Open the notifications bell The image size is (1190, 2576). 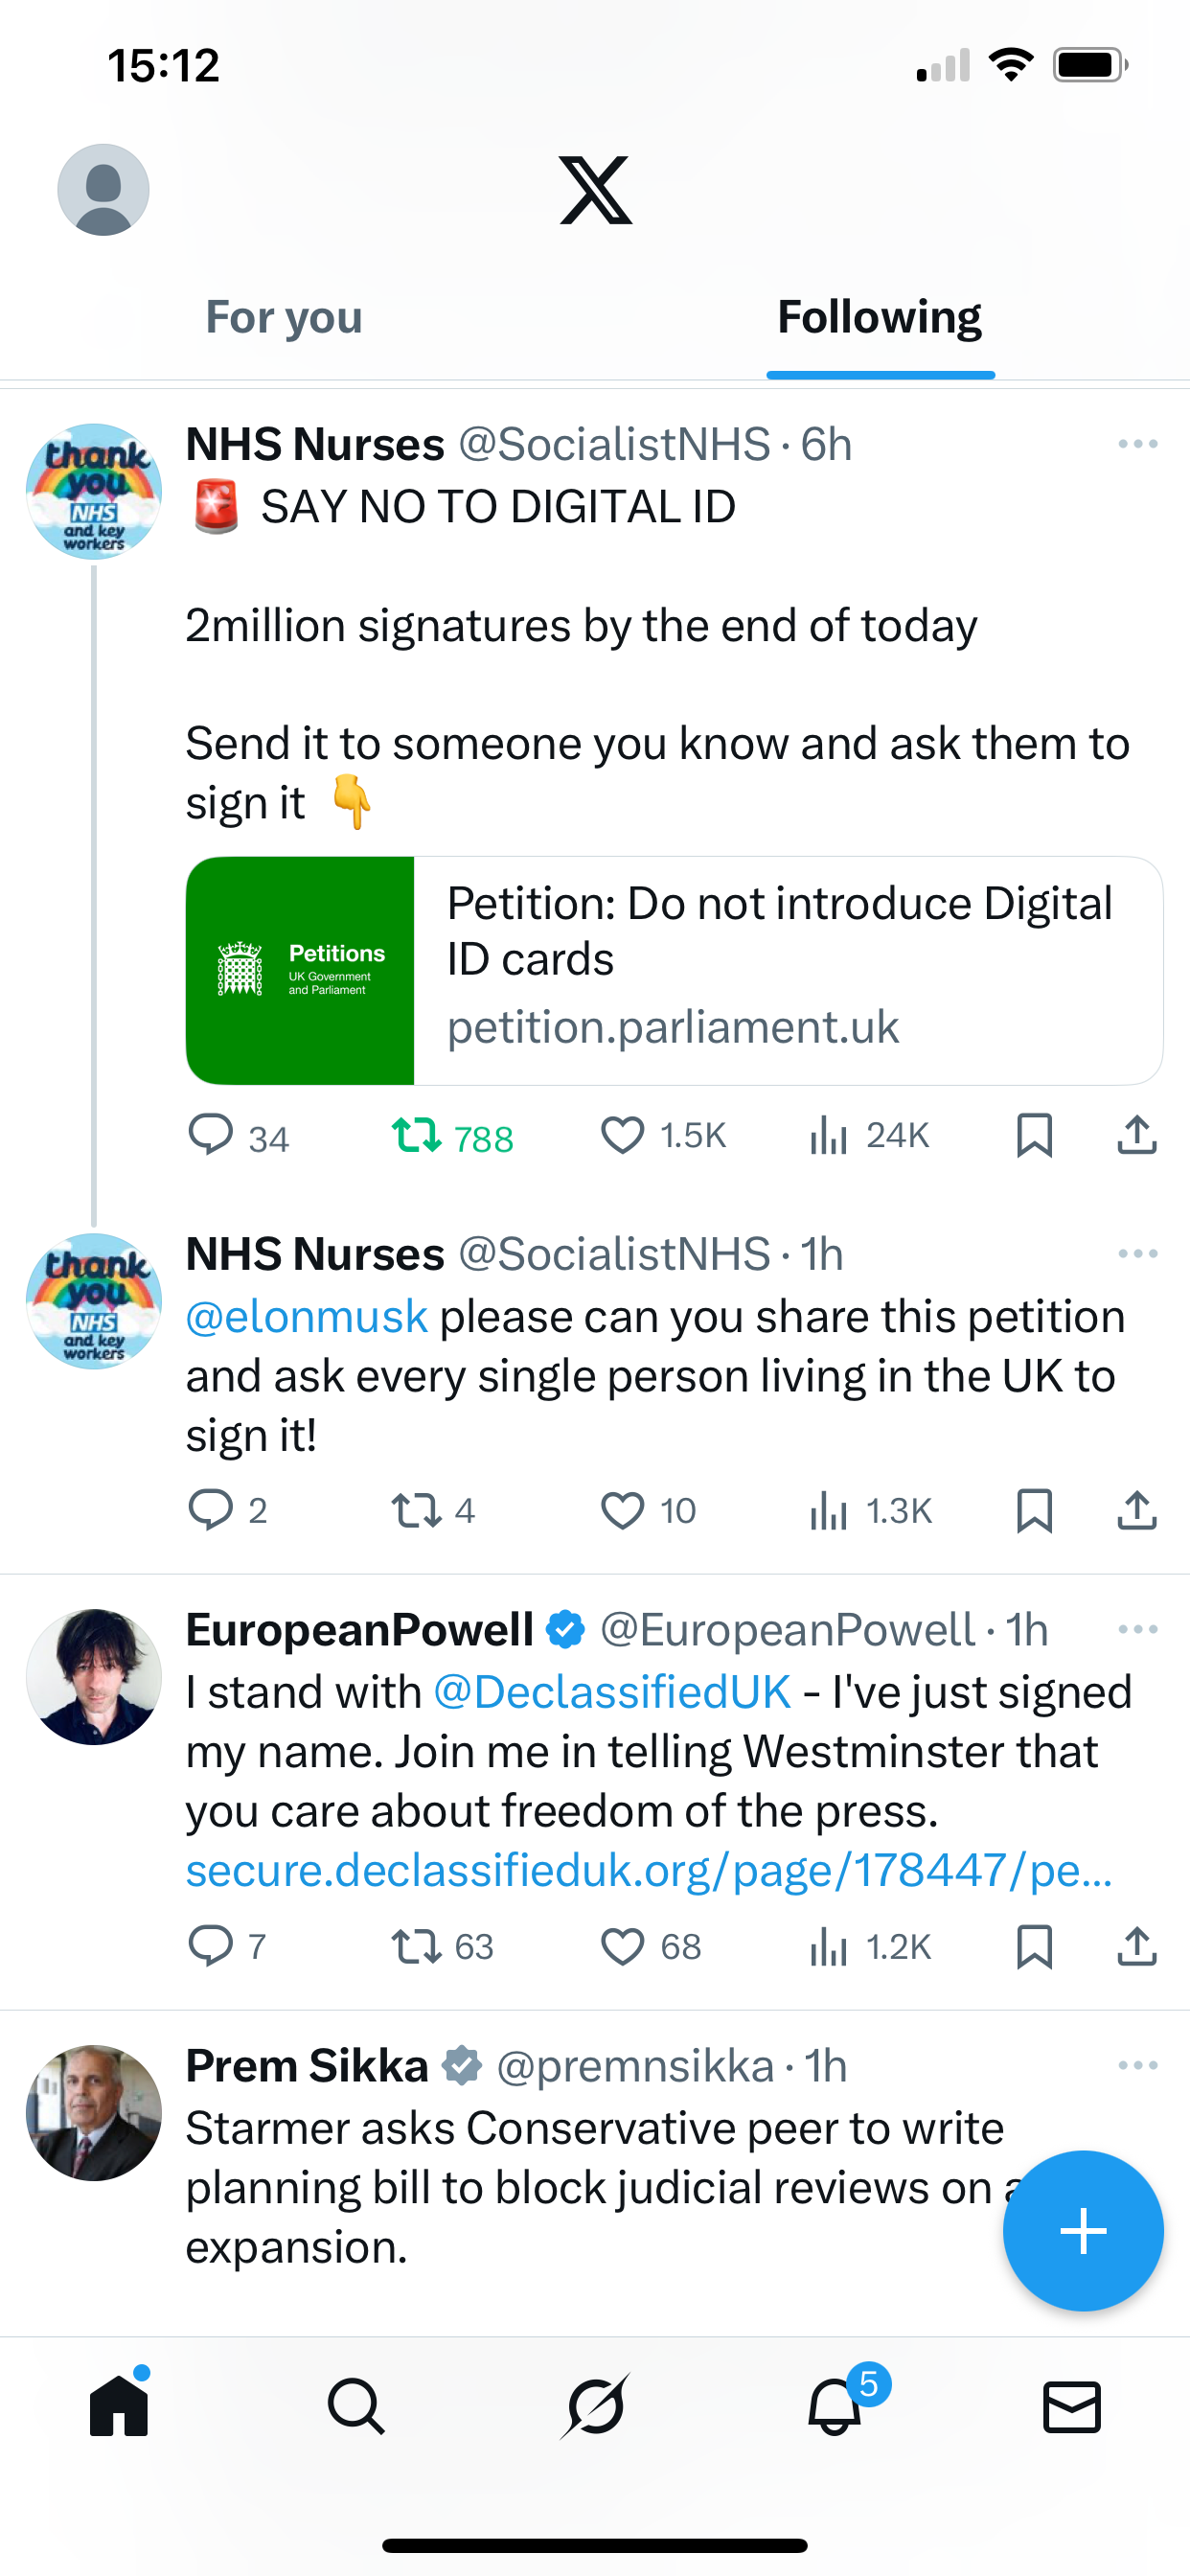(x=835, y=2405)
